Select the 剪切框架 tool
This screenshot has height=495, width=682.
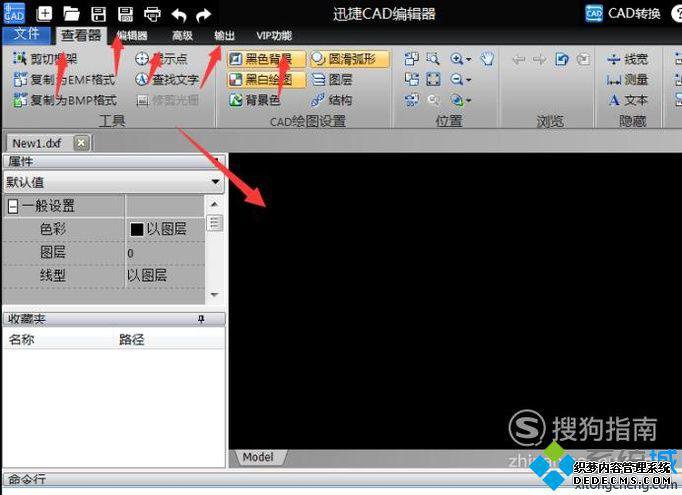[45, 58]
